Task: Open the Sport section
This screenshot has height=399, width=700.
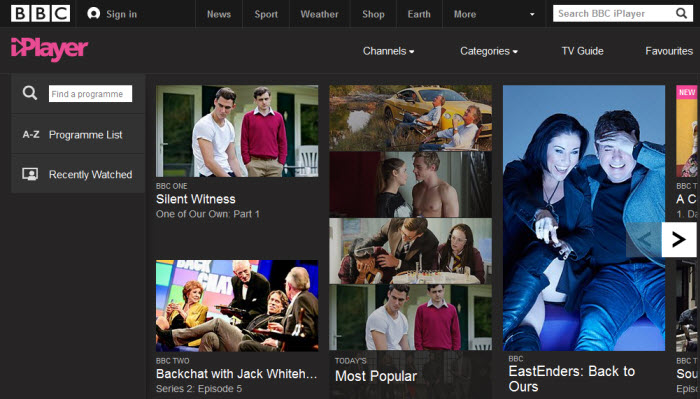Action: (266, 14)
